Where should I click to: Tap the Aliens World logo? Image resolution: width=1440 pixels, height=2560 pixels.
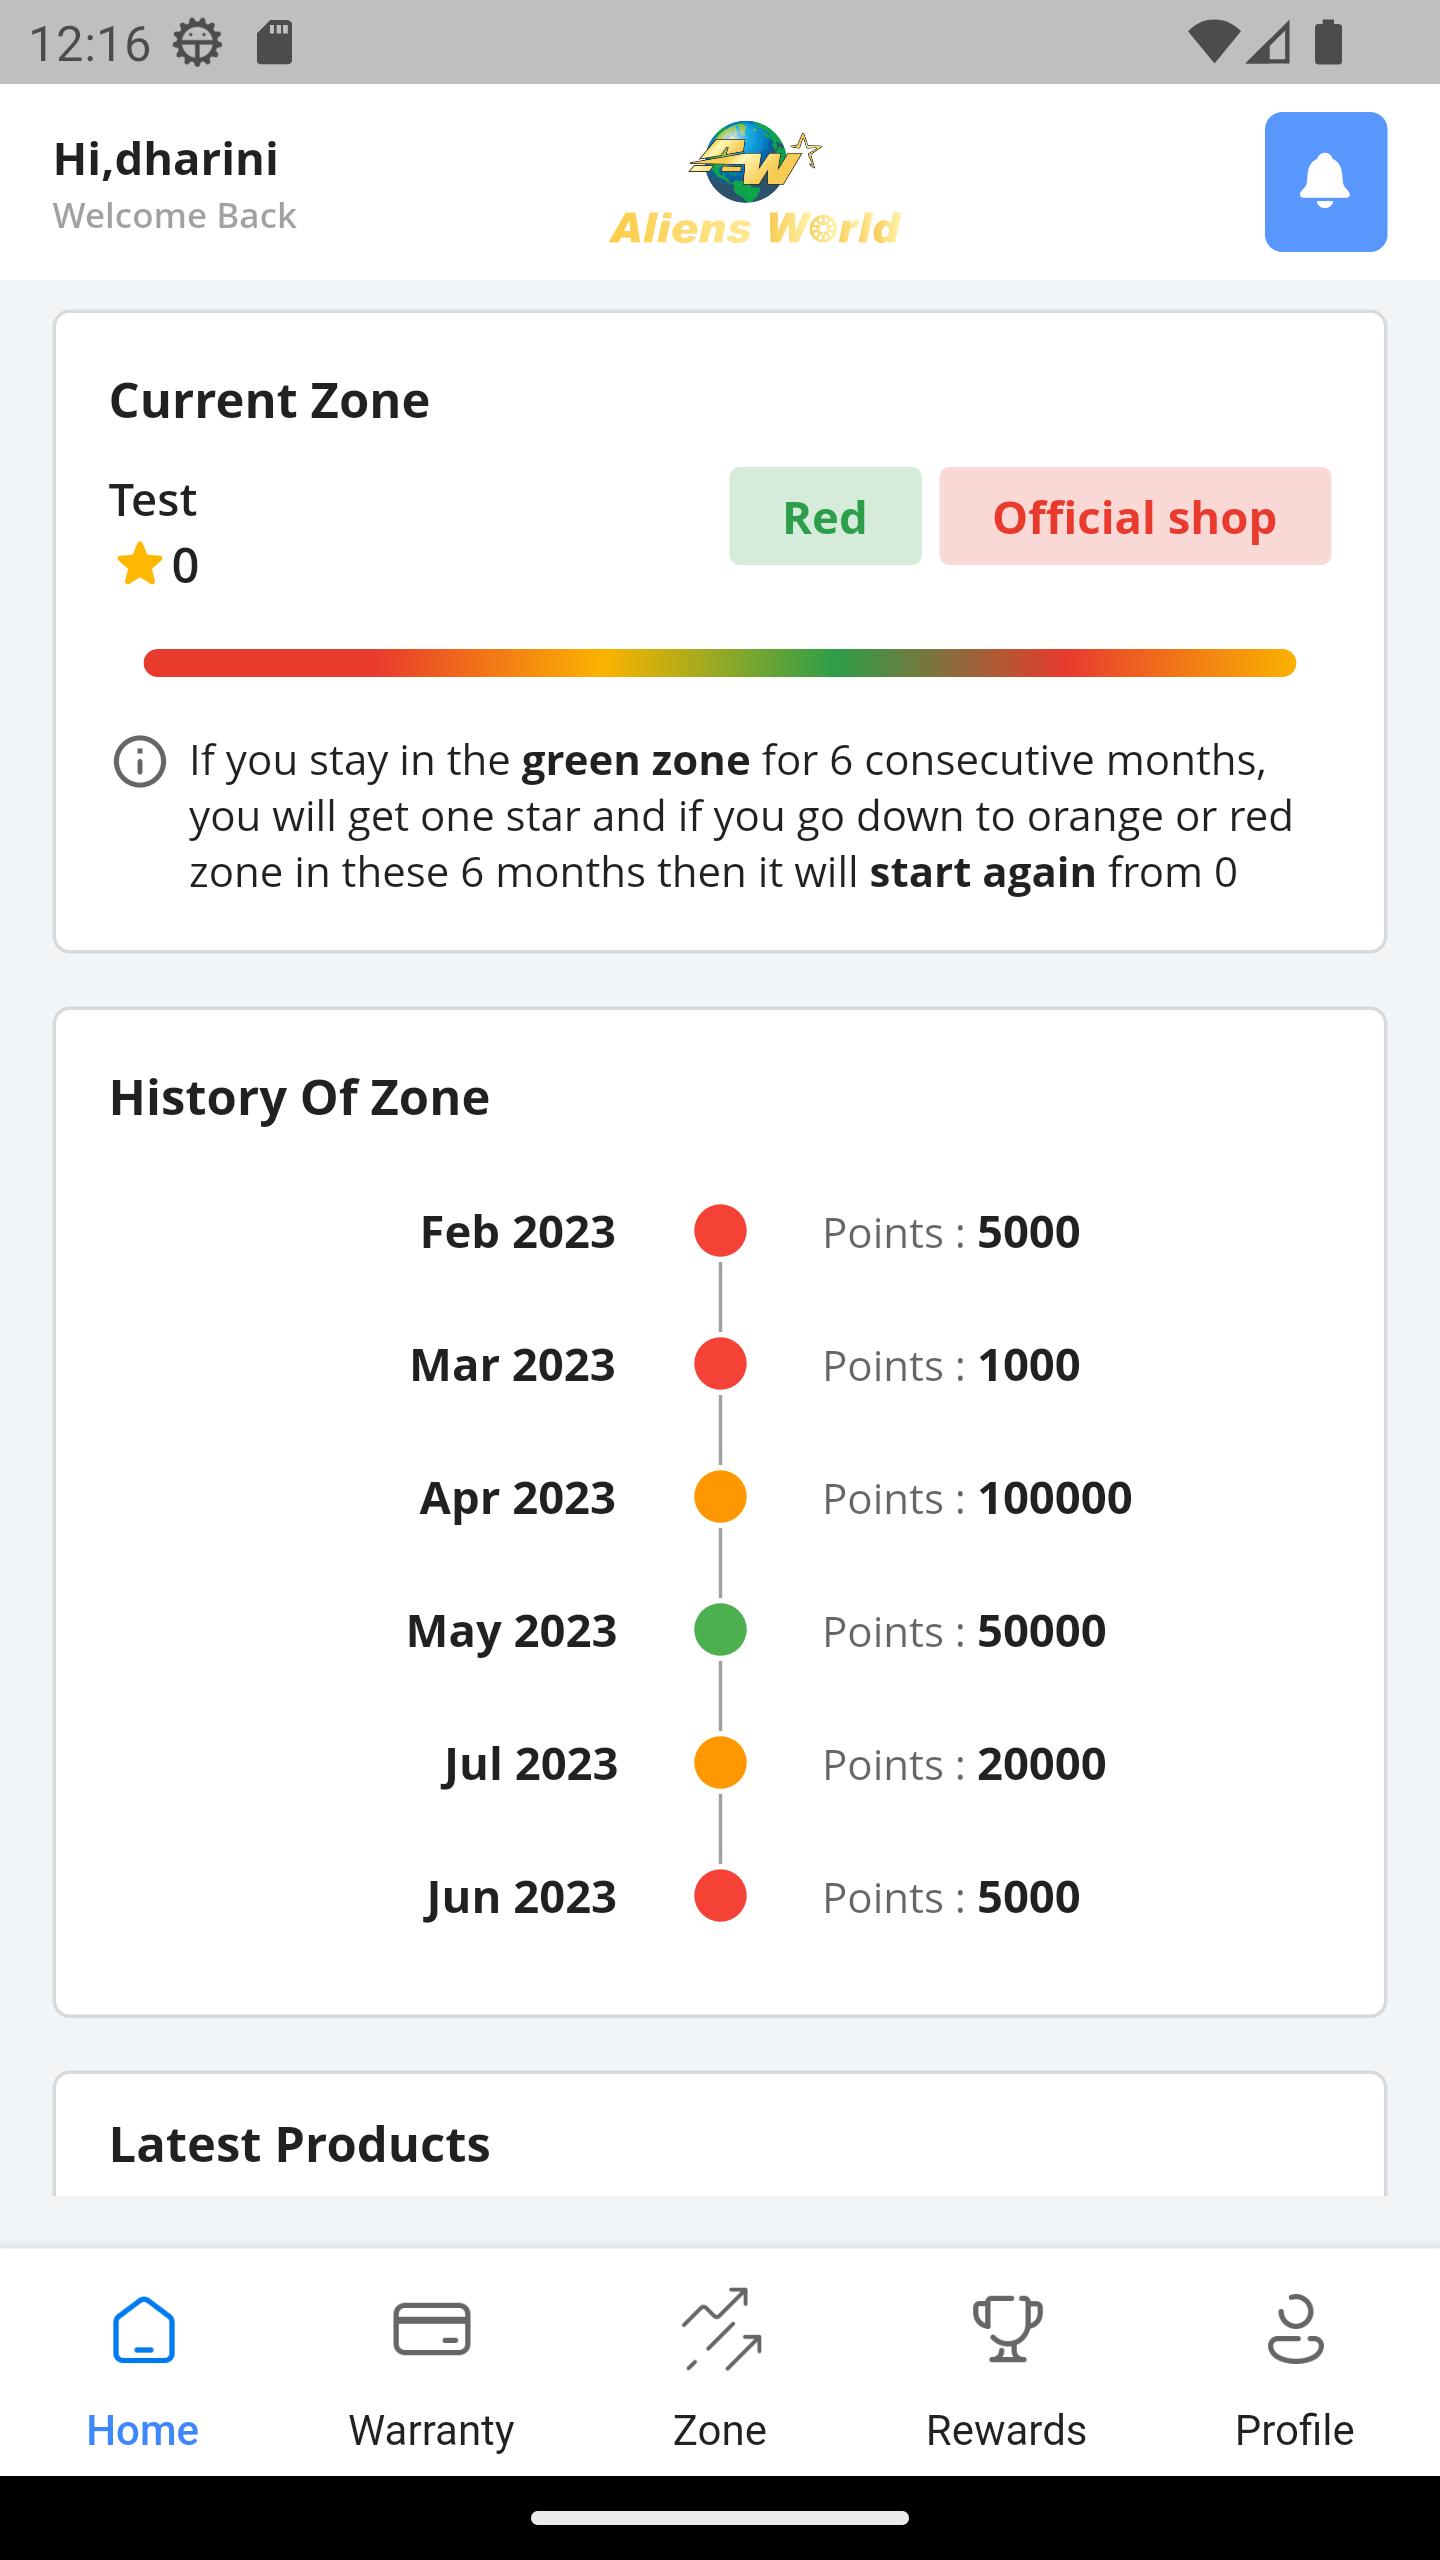pos(756,183)
